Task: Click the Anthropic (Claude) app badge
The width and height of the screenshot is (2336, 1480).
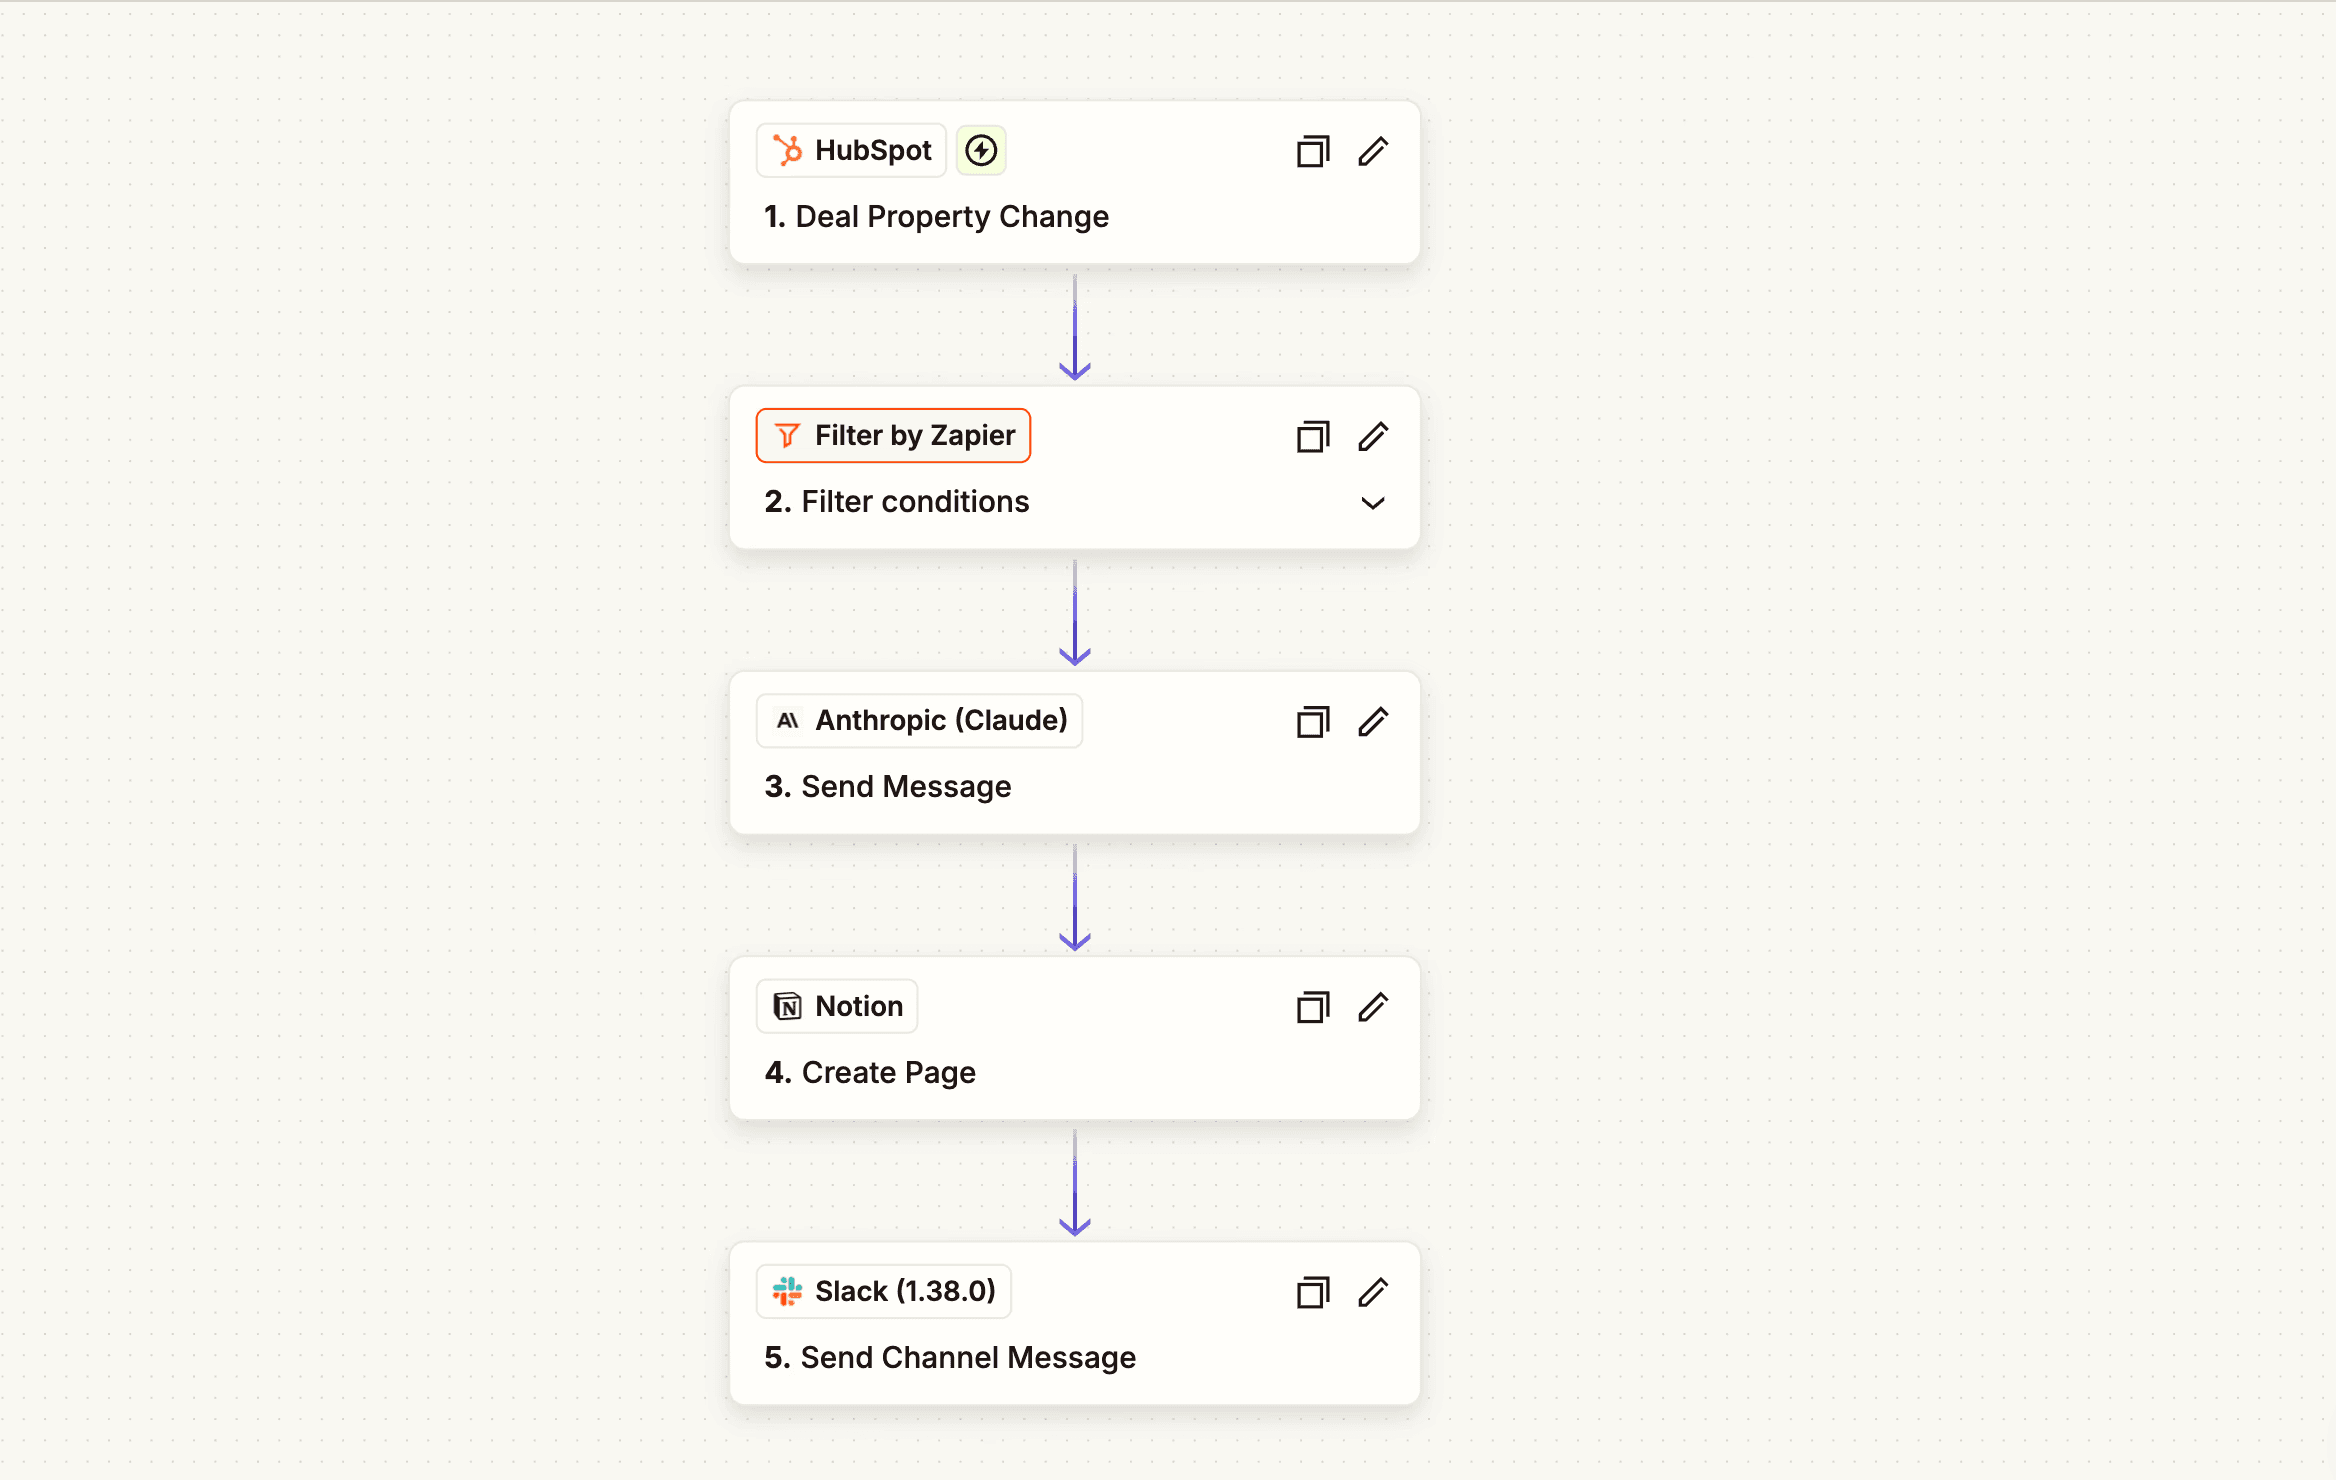Action: coord(919,720)
